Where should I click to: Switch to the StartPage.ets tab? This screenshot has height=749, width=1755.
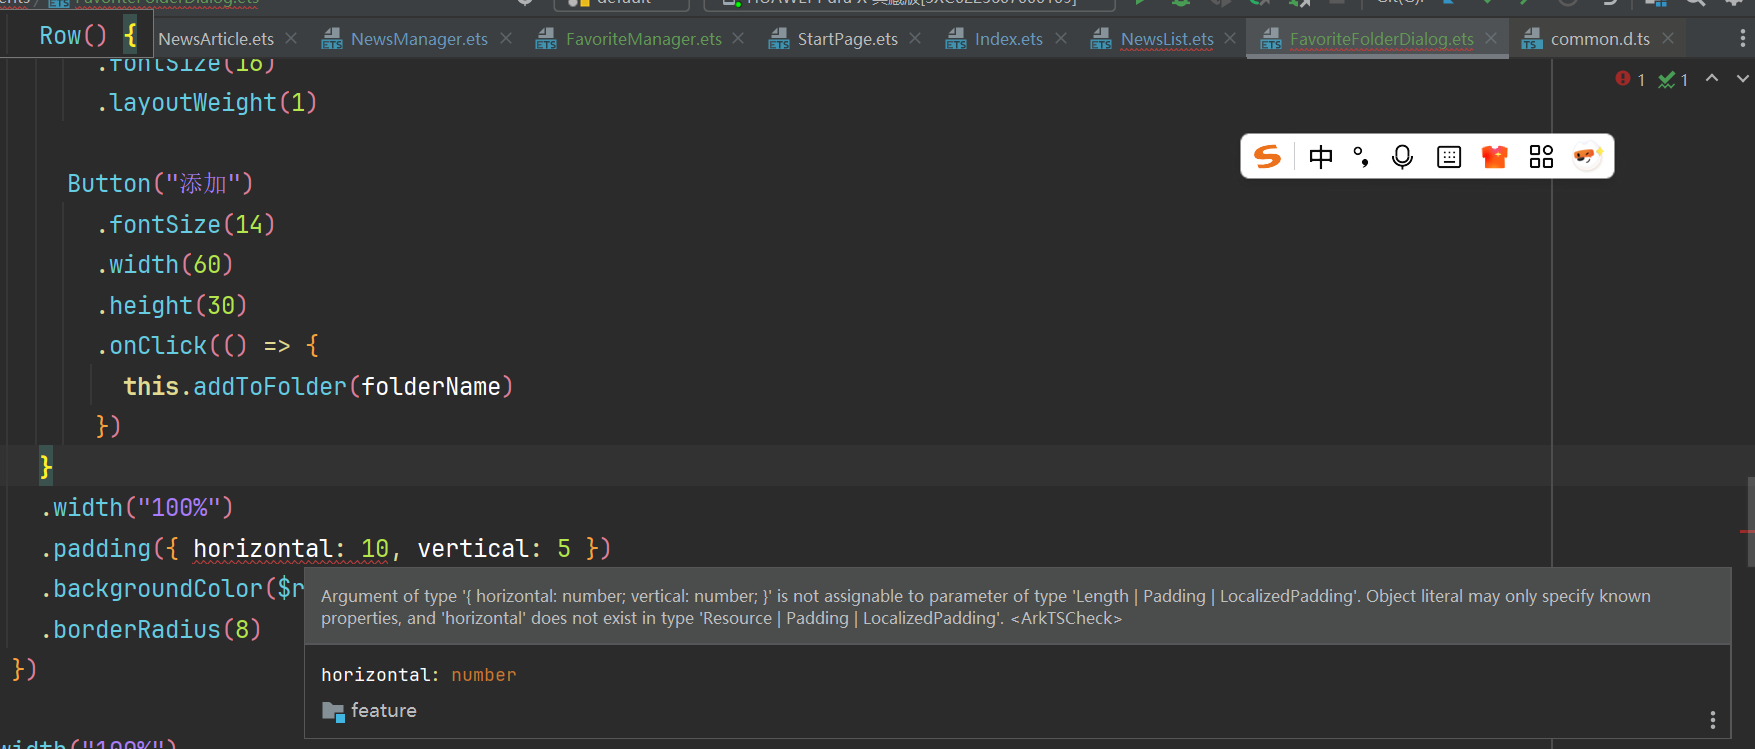pos(846,39)
